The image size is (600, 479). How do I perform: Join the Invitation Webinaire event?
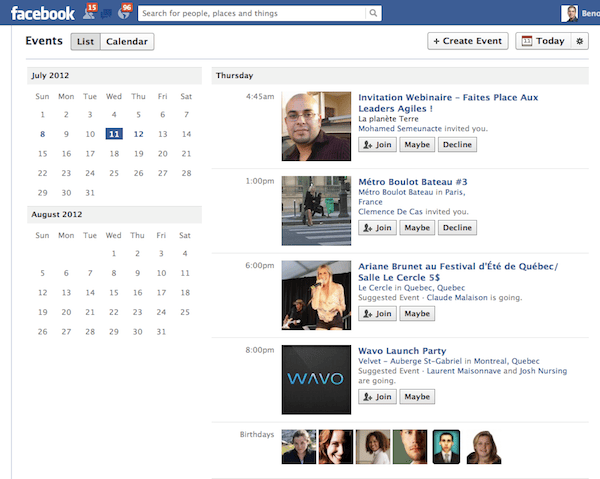pyautogui.click(x=377, y=145)
